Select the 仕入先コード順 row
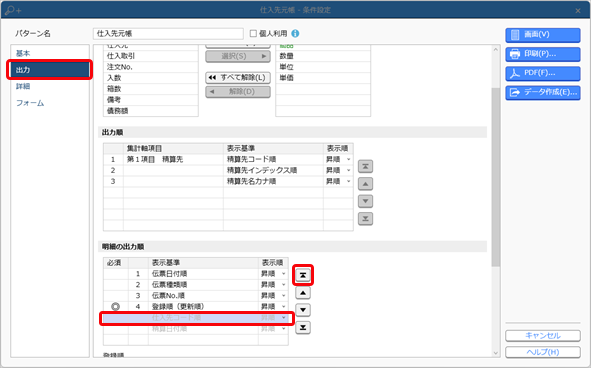 pos(196,318)
